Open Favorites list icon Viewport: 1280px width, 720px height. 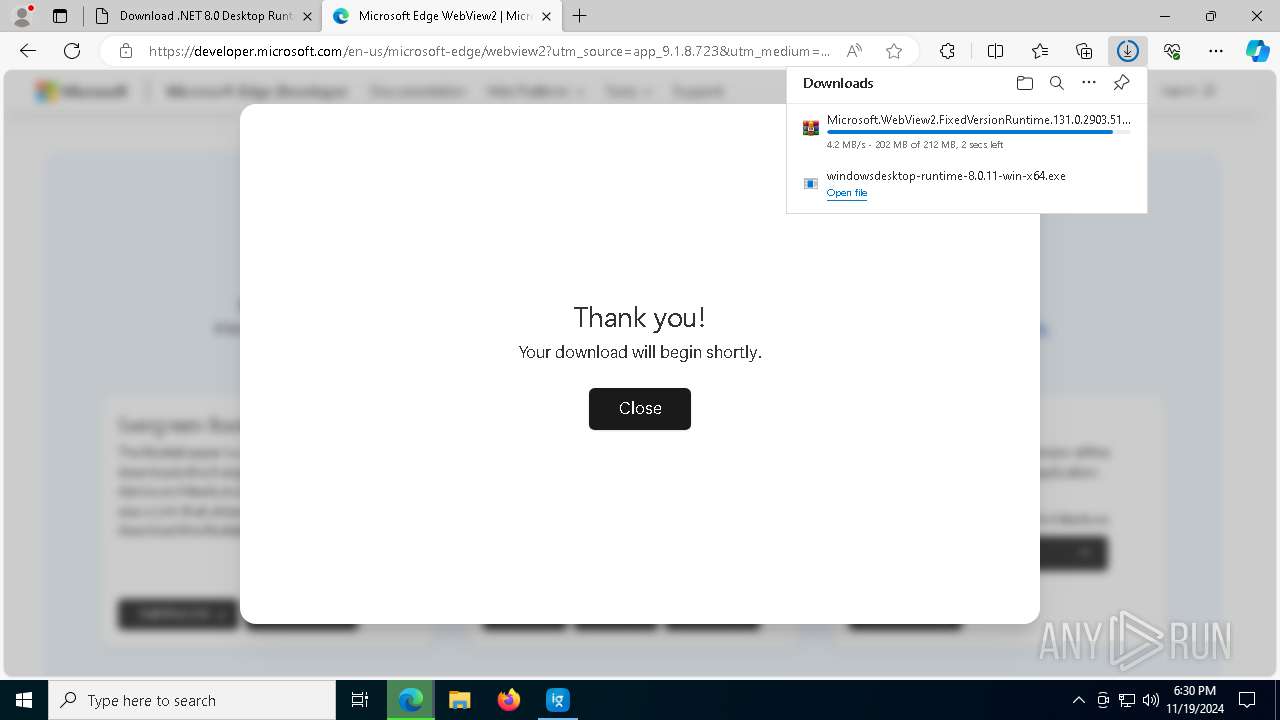coord(1040,51)
